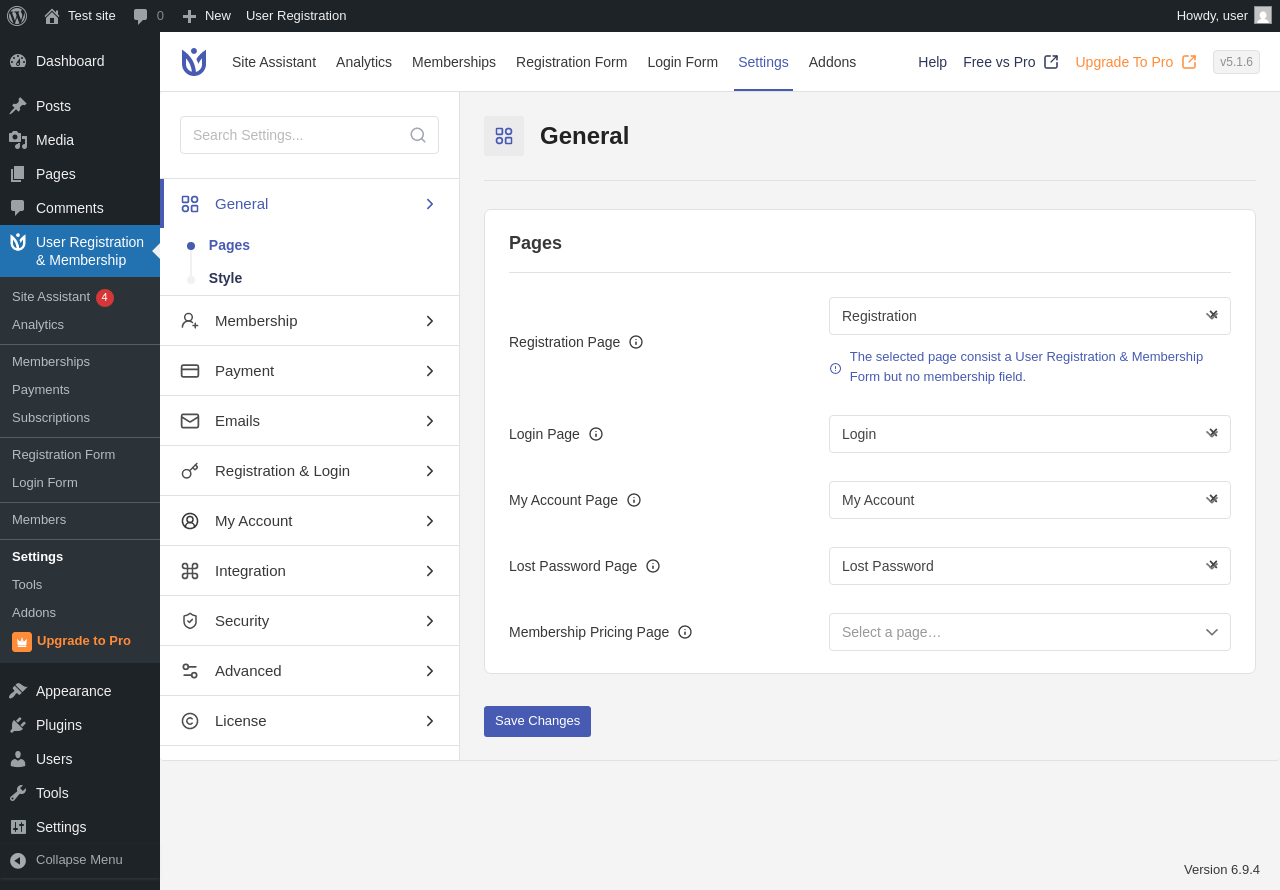Click the Lost Password Page info icon
The width and height of the screenshot is (1280, 890).
tap(653, 566)
